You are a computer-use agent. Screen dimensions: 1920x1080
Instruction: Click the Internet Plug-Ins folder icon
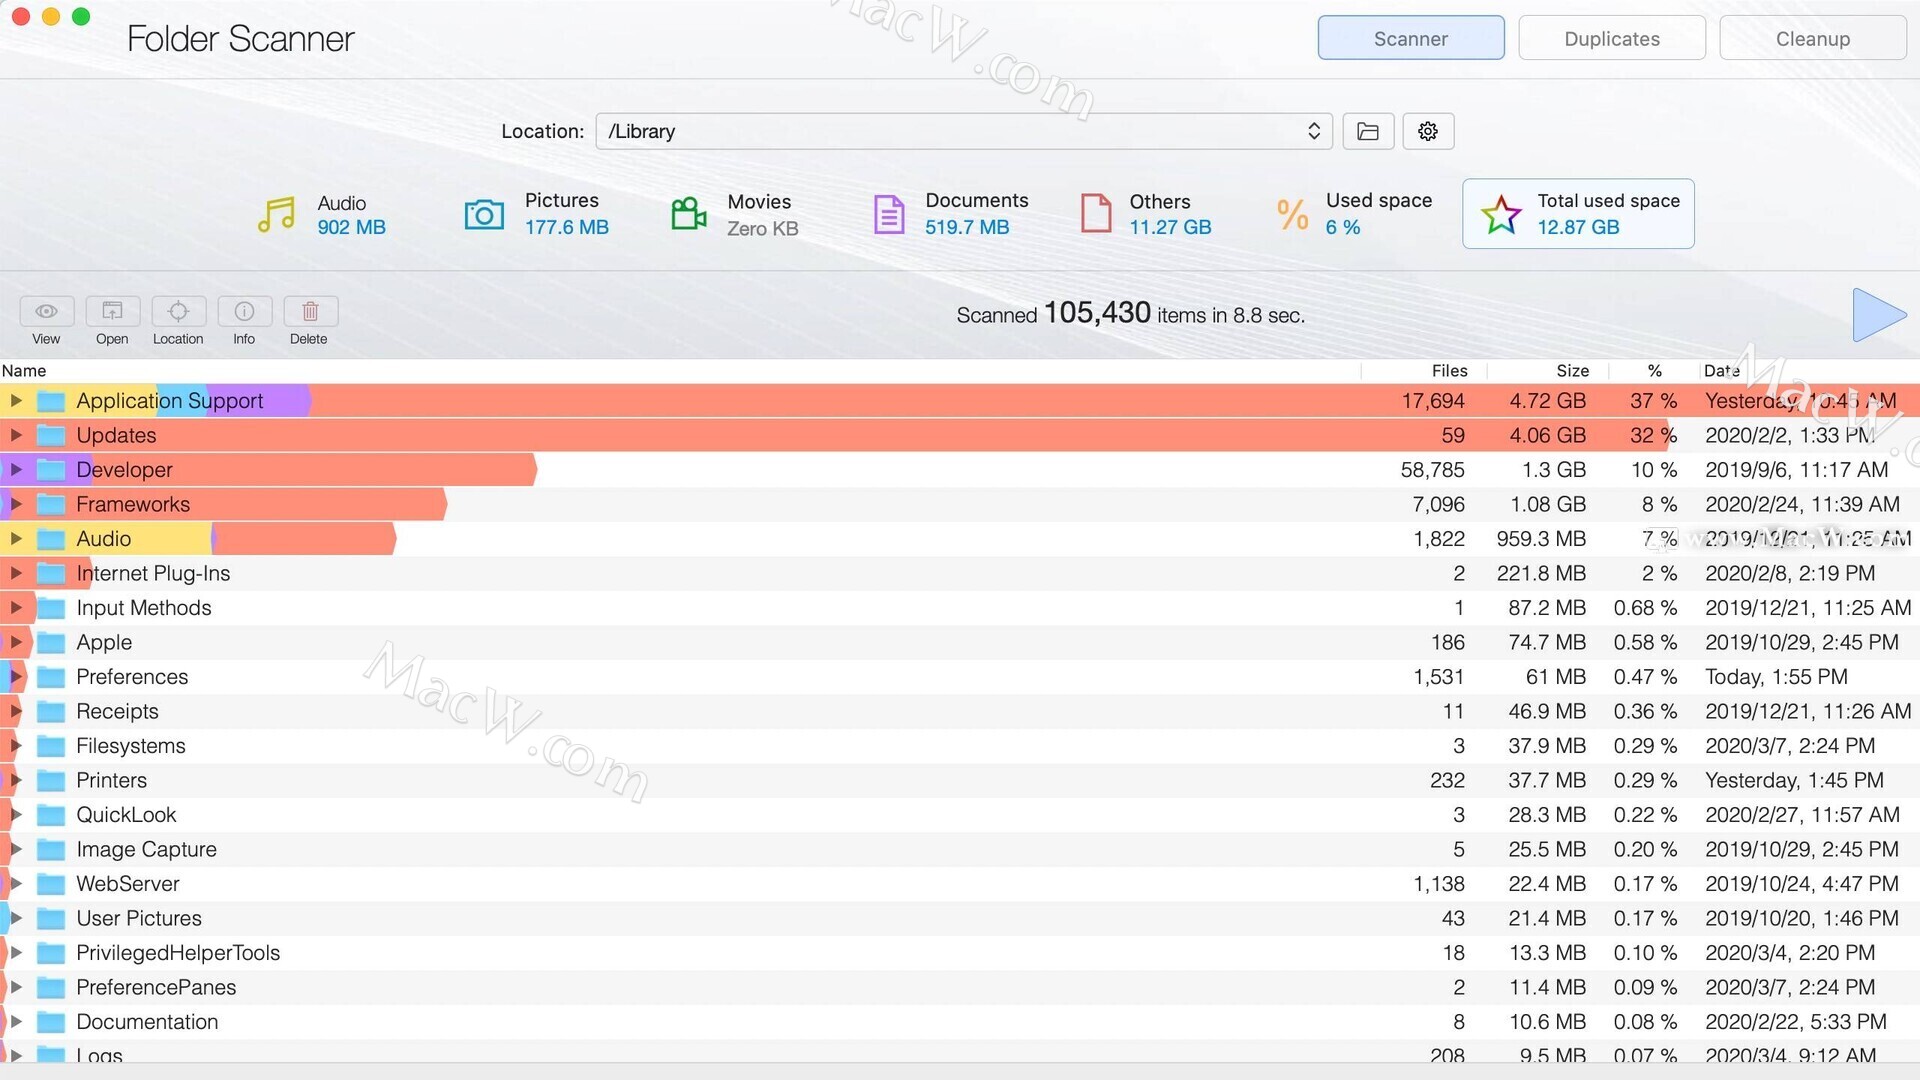coord(51,574)
